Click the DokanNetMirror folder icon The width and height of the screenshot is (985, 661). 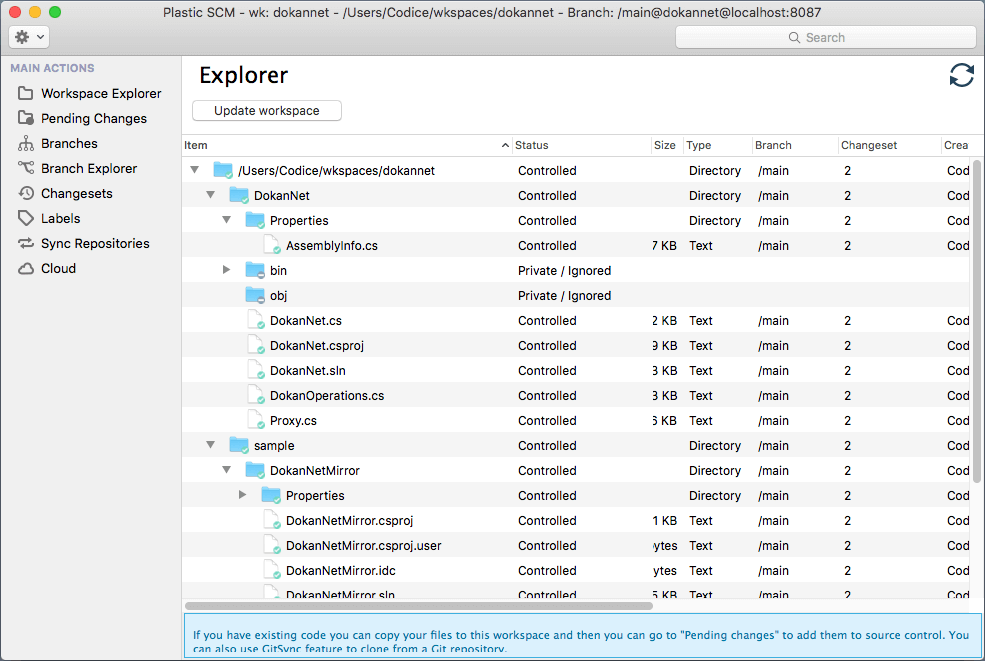pos(255,470)
